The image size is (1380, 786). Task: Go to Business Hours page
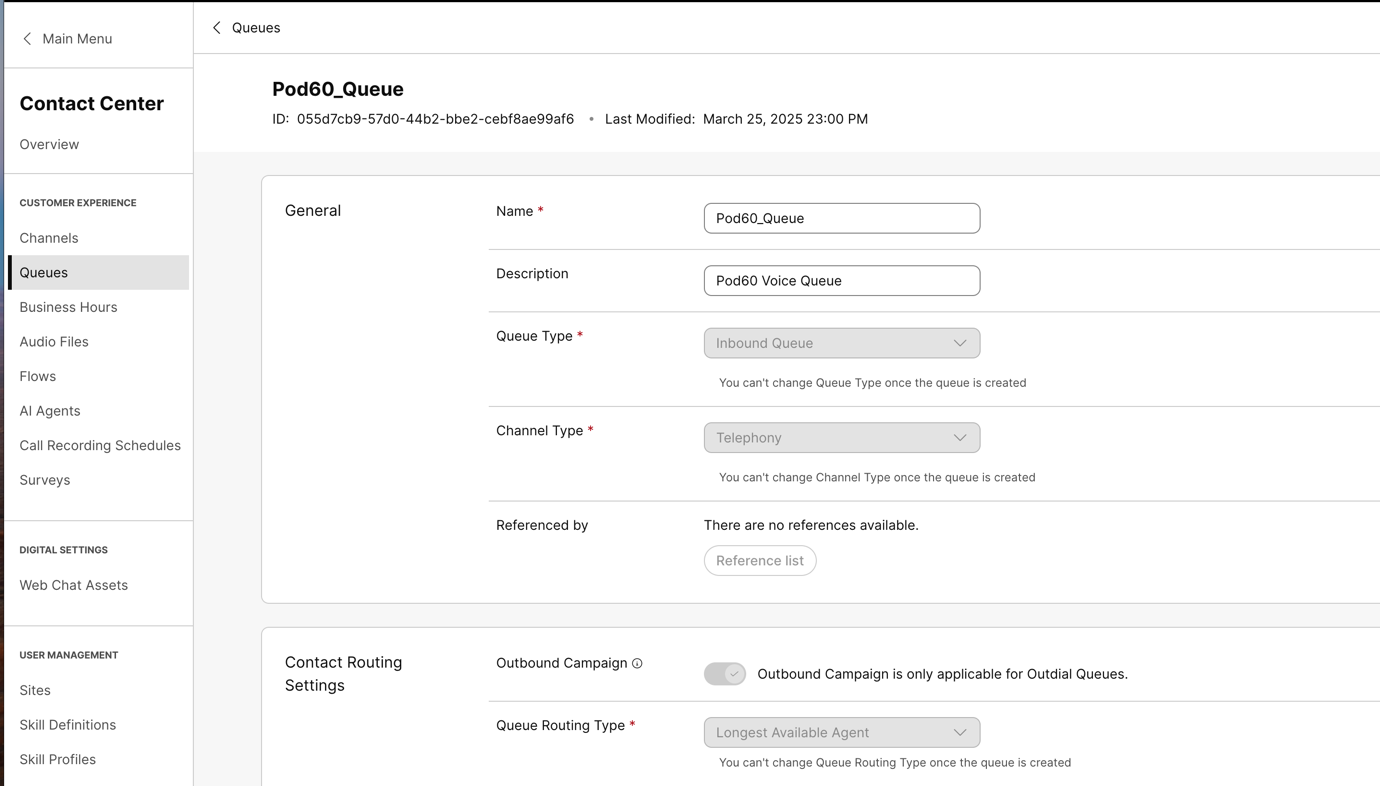click(x=68, y=307)
